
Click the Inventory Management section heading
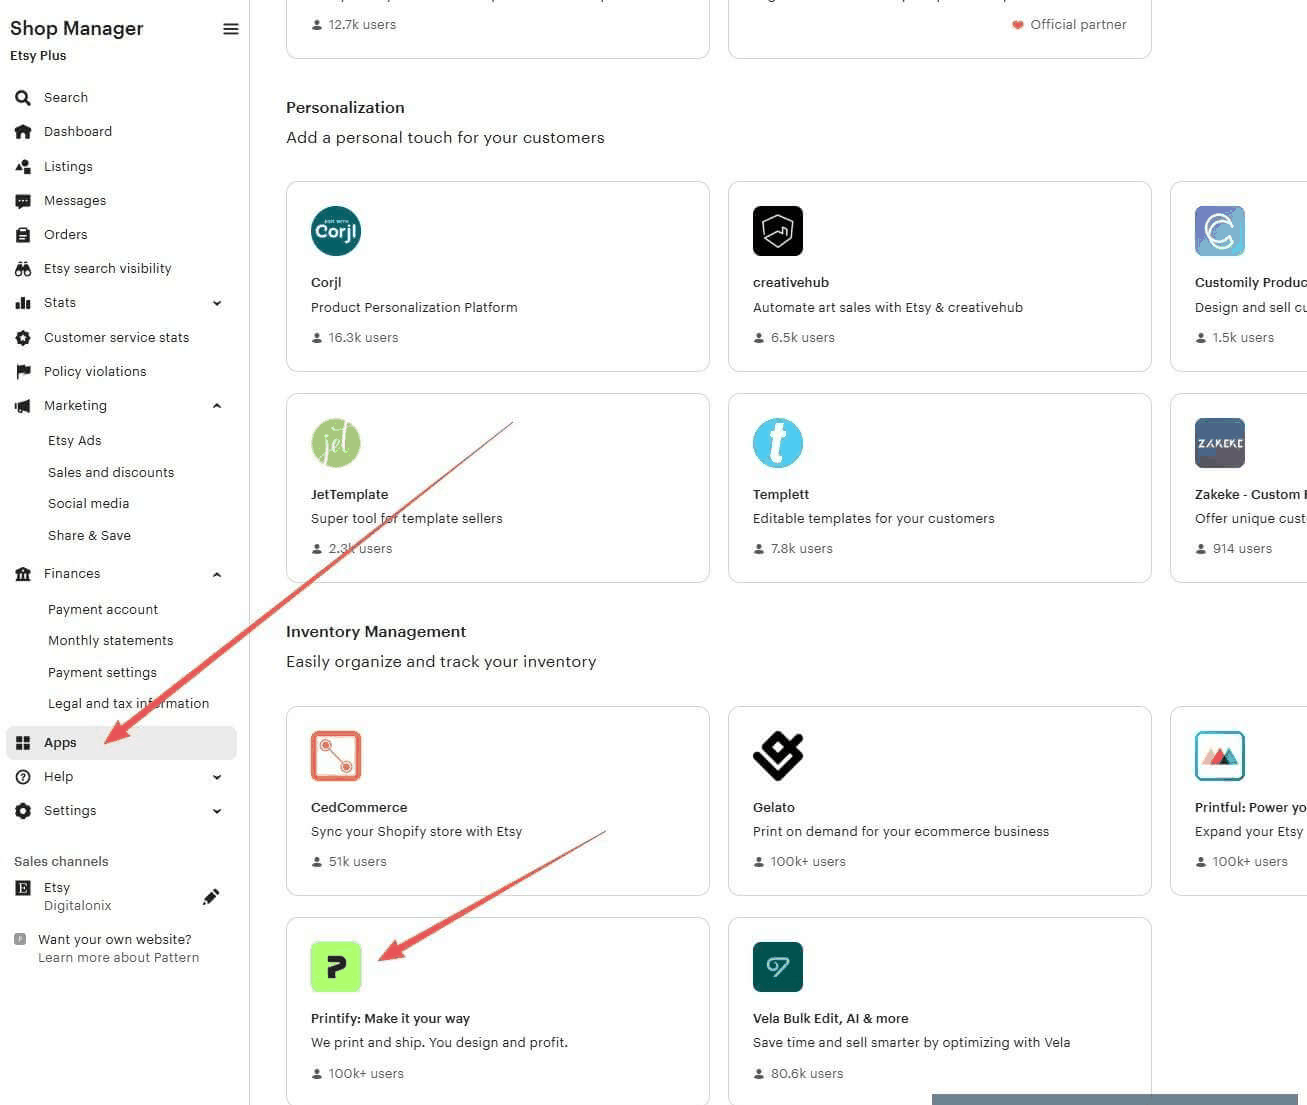tap(376, 632)
